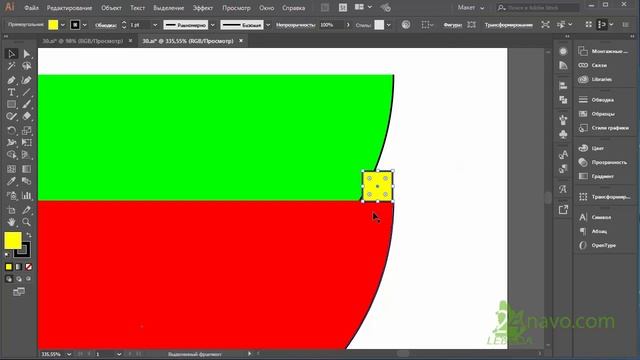
Task: Click the toolbox yellow fill swatch
Action: (x=13, y=240)
